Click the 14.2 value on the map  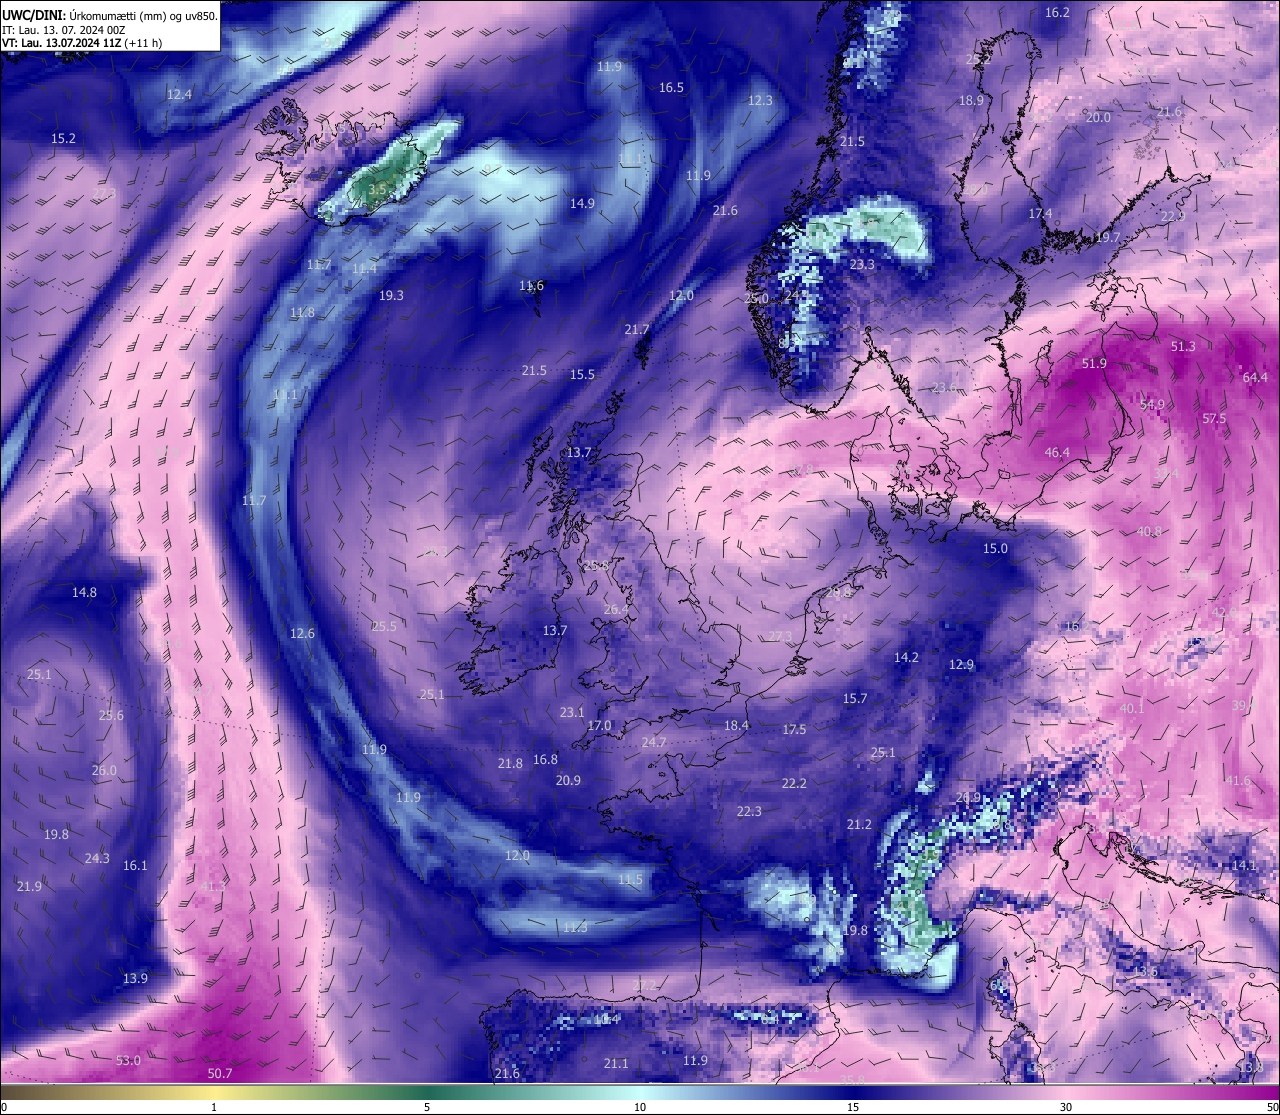[906, 657]
